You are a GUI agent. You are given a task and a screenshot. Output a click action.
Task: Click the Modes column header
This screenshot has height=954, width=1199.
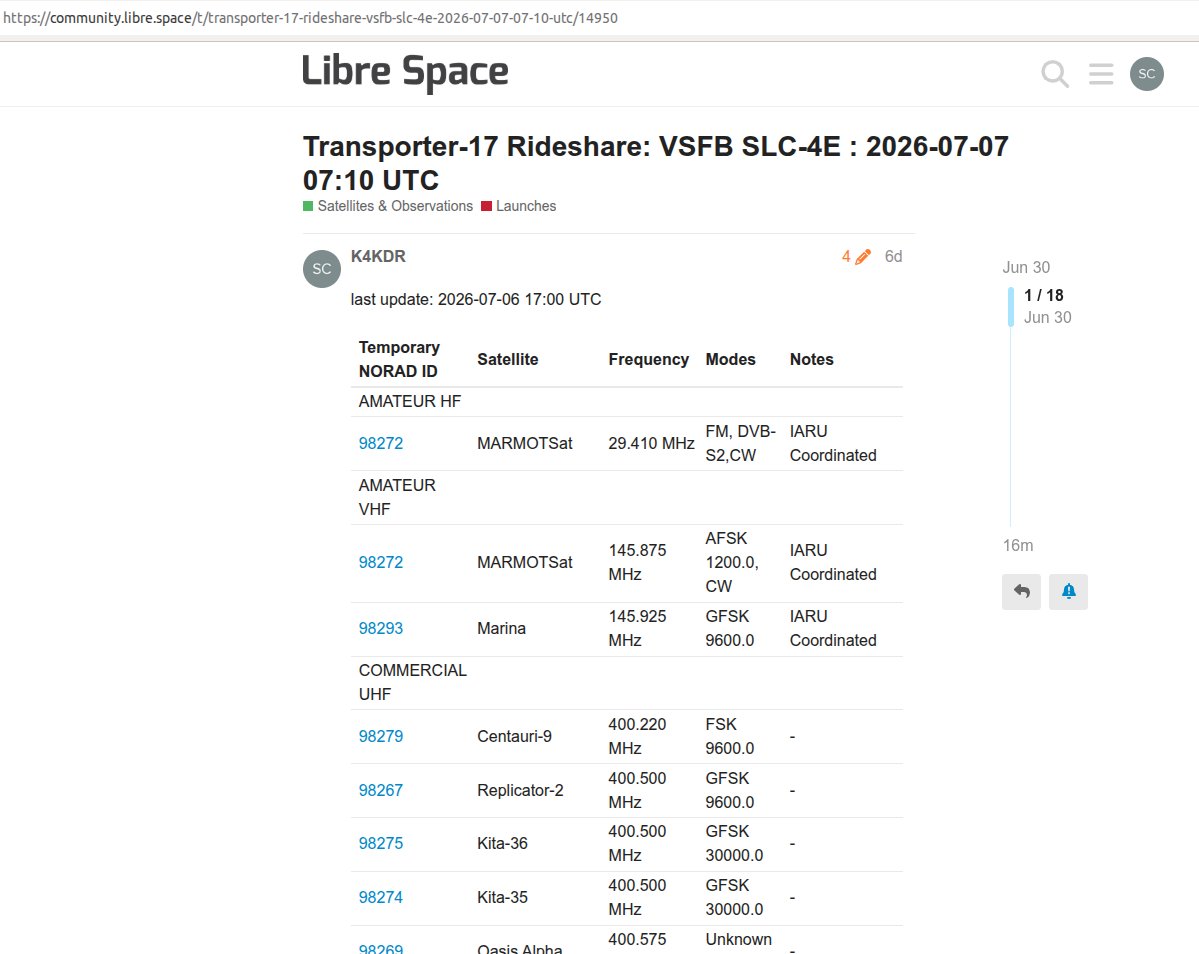click(730, 359)
